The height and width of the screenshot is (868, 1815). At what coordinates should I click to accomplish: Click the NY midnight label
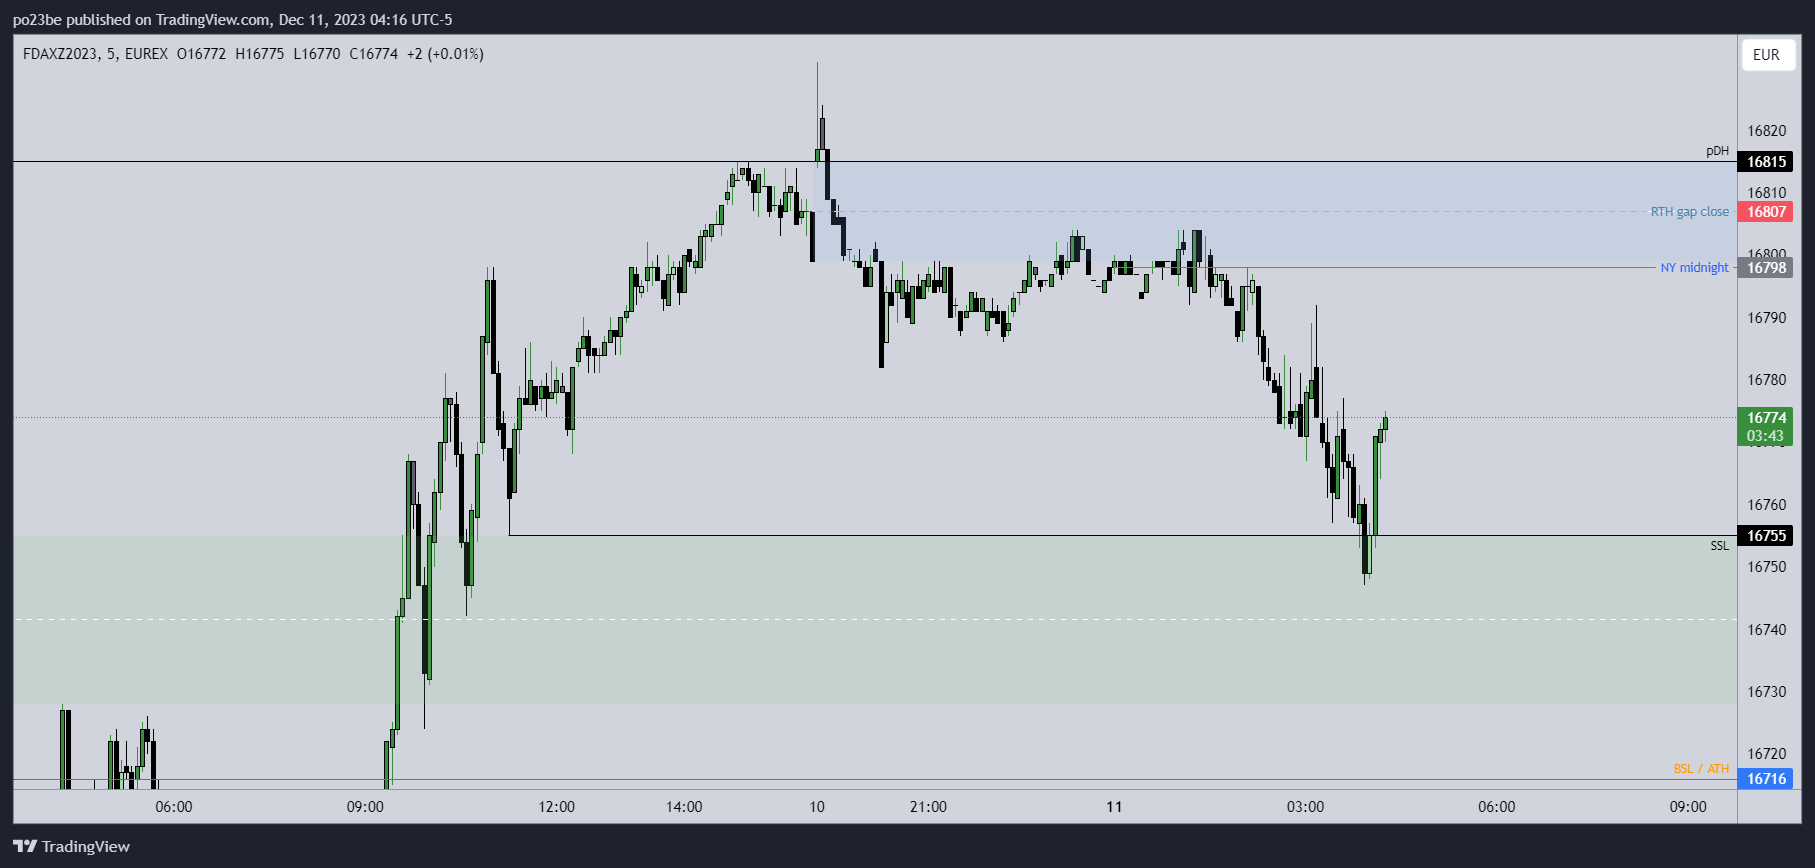point(1694,268)
